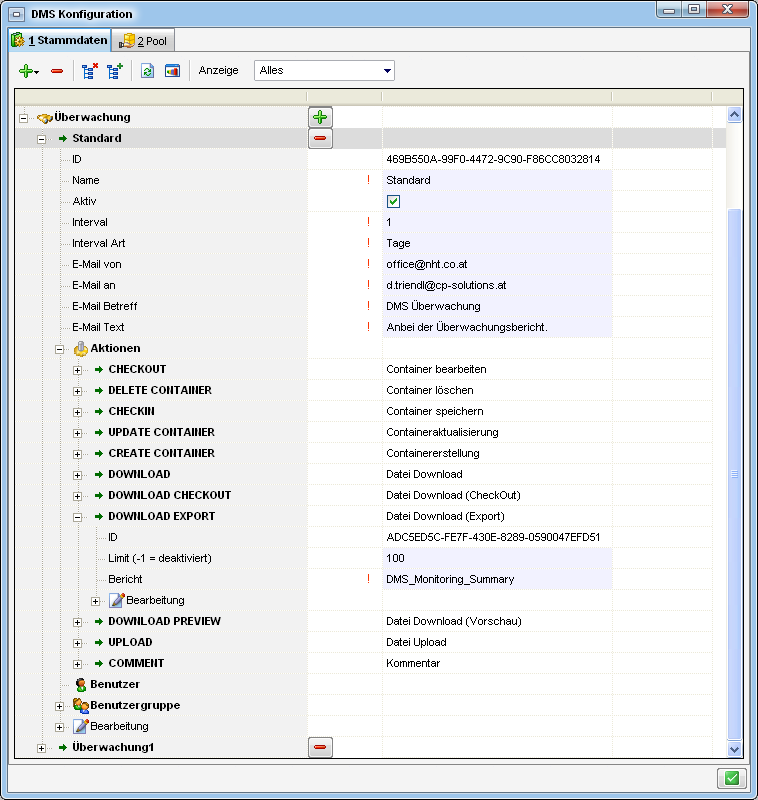Click the ID value ADC5ED5C-FE7F-430E-8289-0590047EFD51
The image size is (758, 800).
tap(493, 537)
